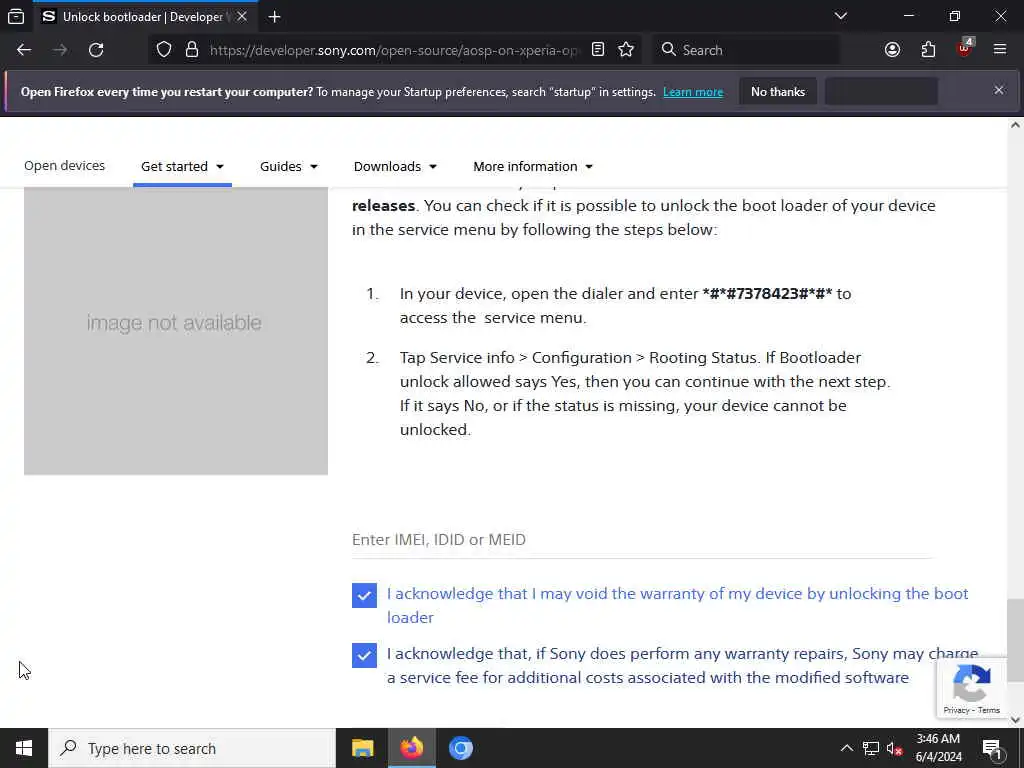This screenshot has width=1024, height=768.
Task: Expand the Get started dropdown
Action: coord(182,167)
